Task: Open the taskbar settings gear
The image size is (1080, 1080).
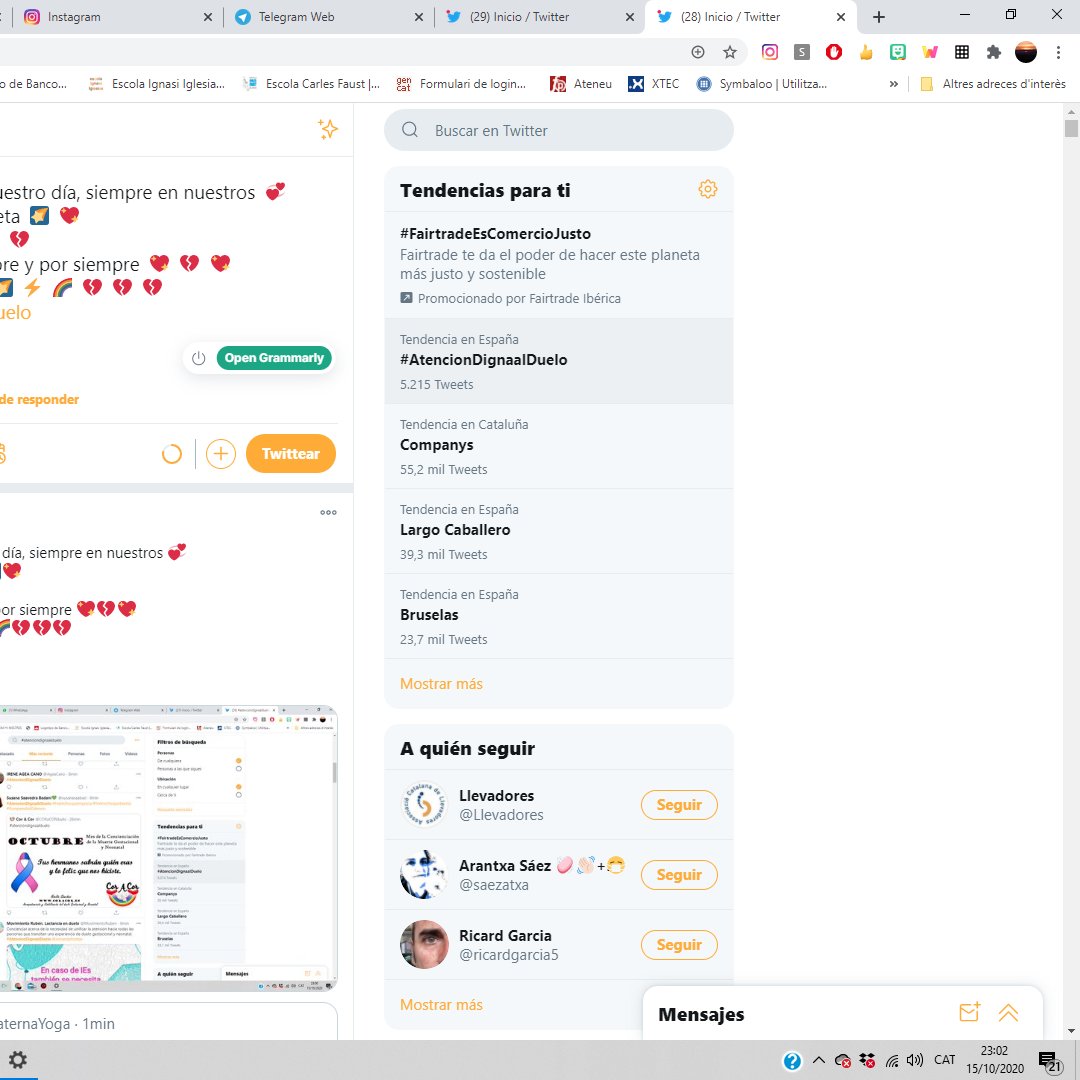Action: click(18, 1060)
